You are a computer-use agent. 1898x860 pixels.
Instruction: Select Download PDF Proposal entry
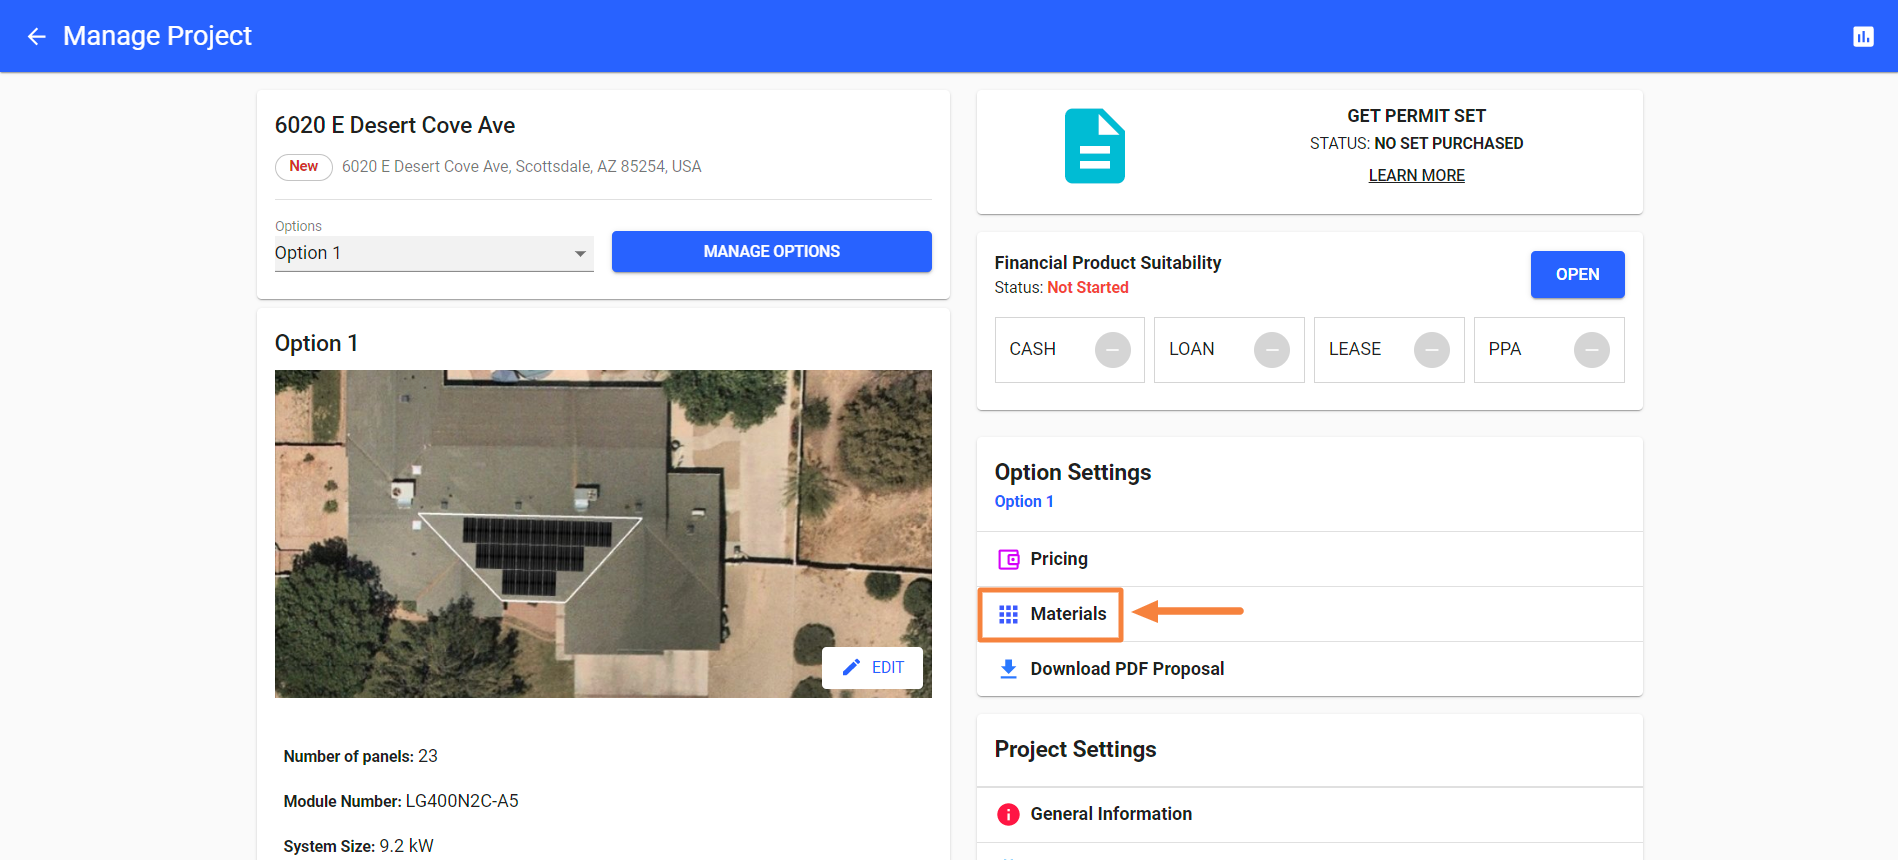pyautogui.click(x=1127, y=669)
